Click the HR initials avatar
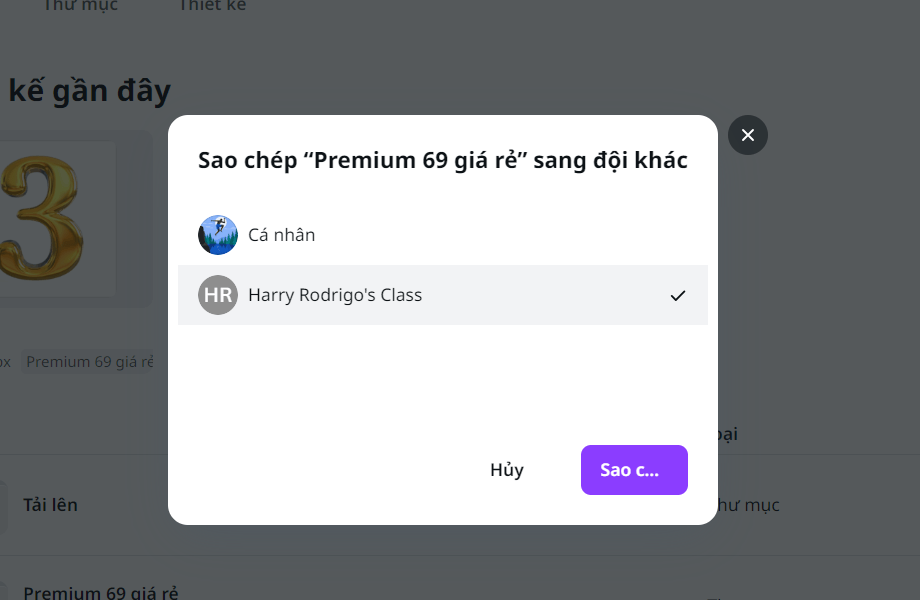This screenshot has width=920, height=600. pos(218,295)
